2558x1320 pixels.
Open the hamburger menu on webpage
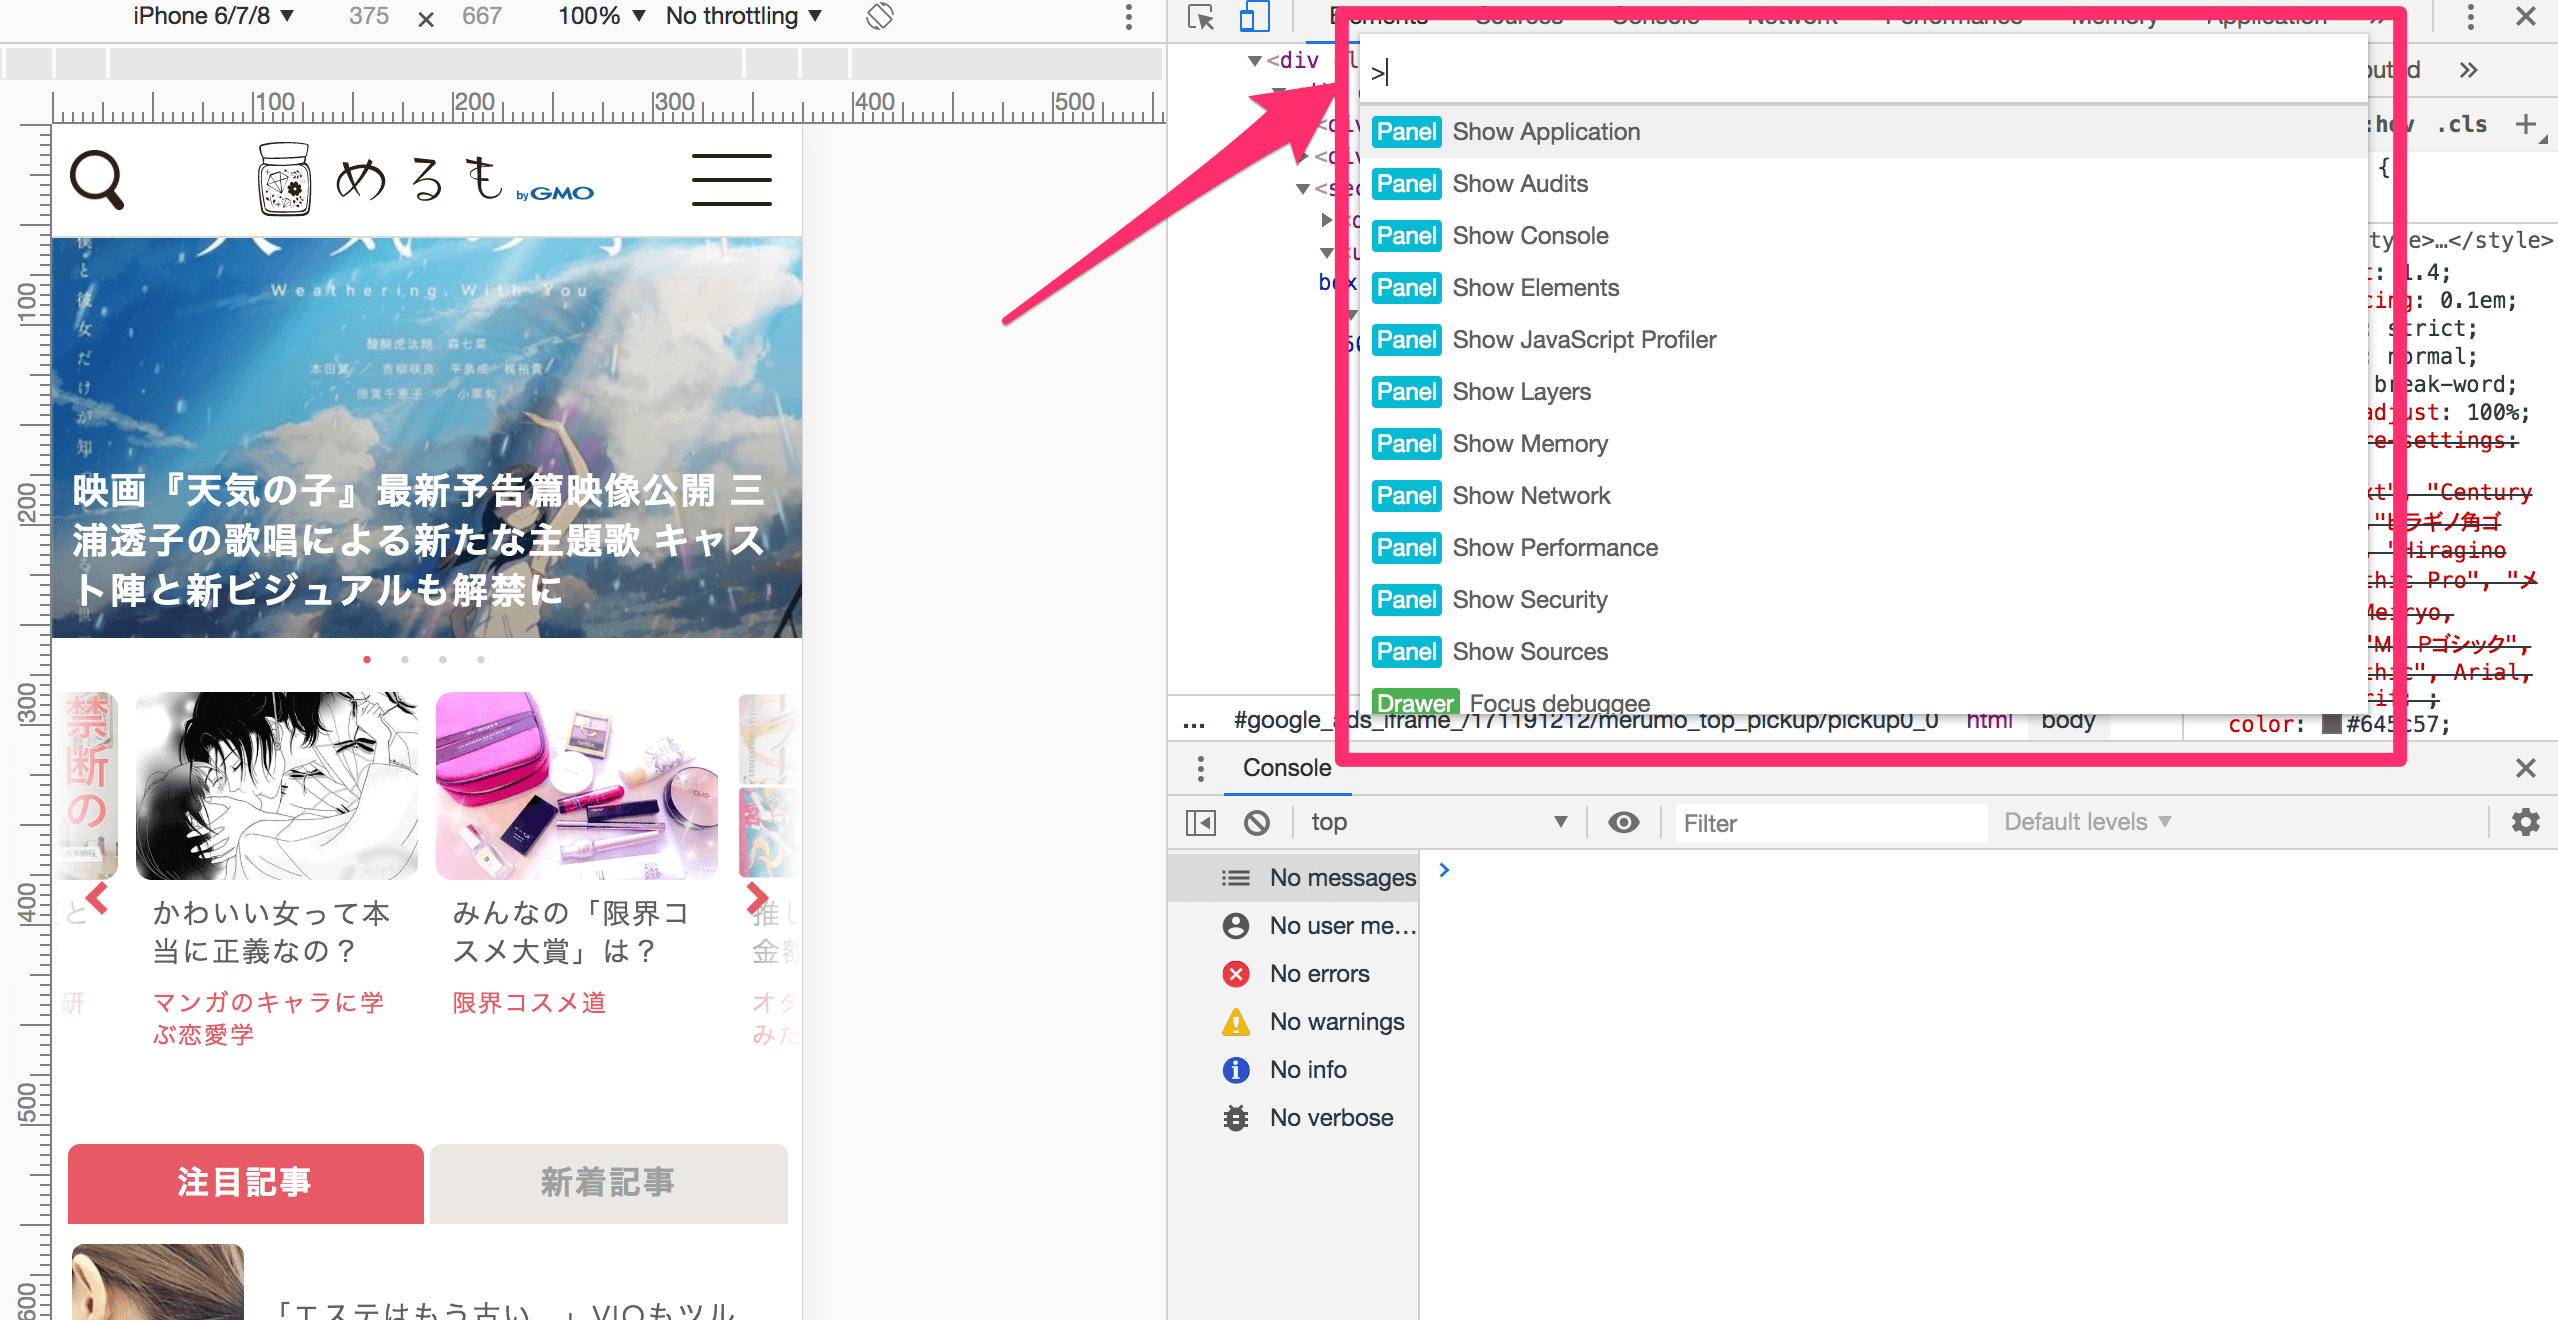731,180
